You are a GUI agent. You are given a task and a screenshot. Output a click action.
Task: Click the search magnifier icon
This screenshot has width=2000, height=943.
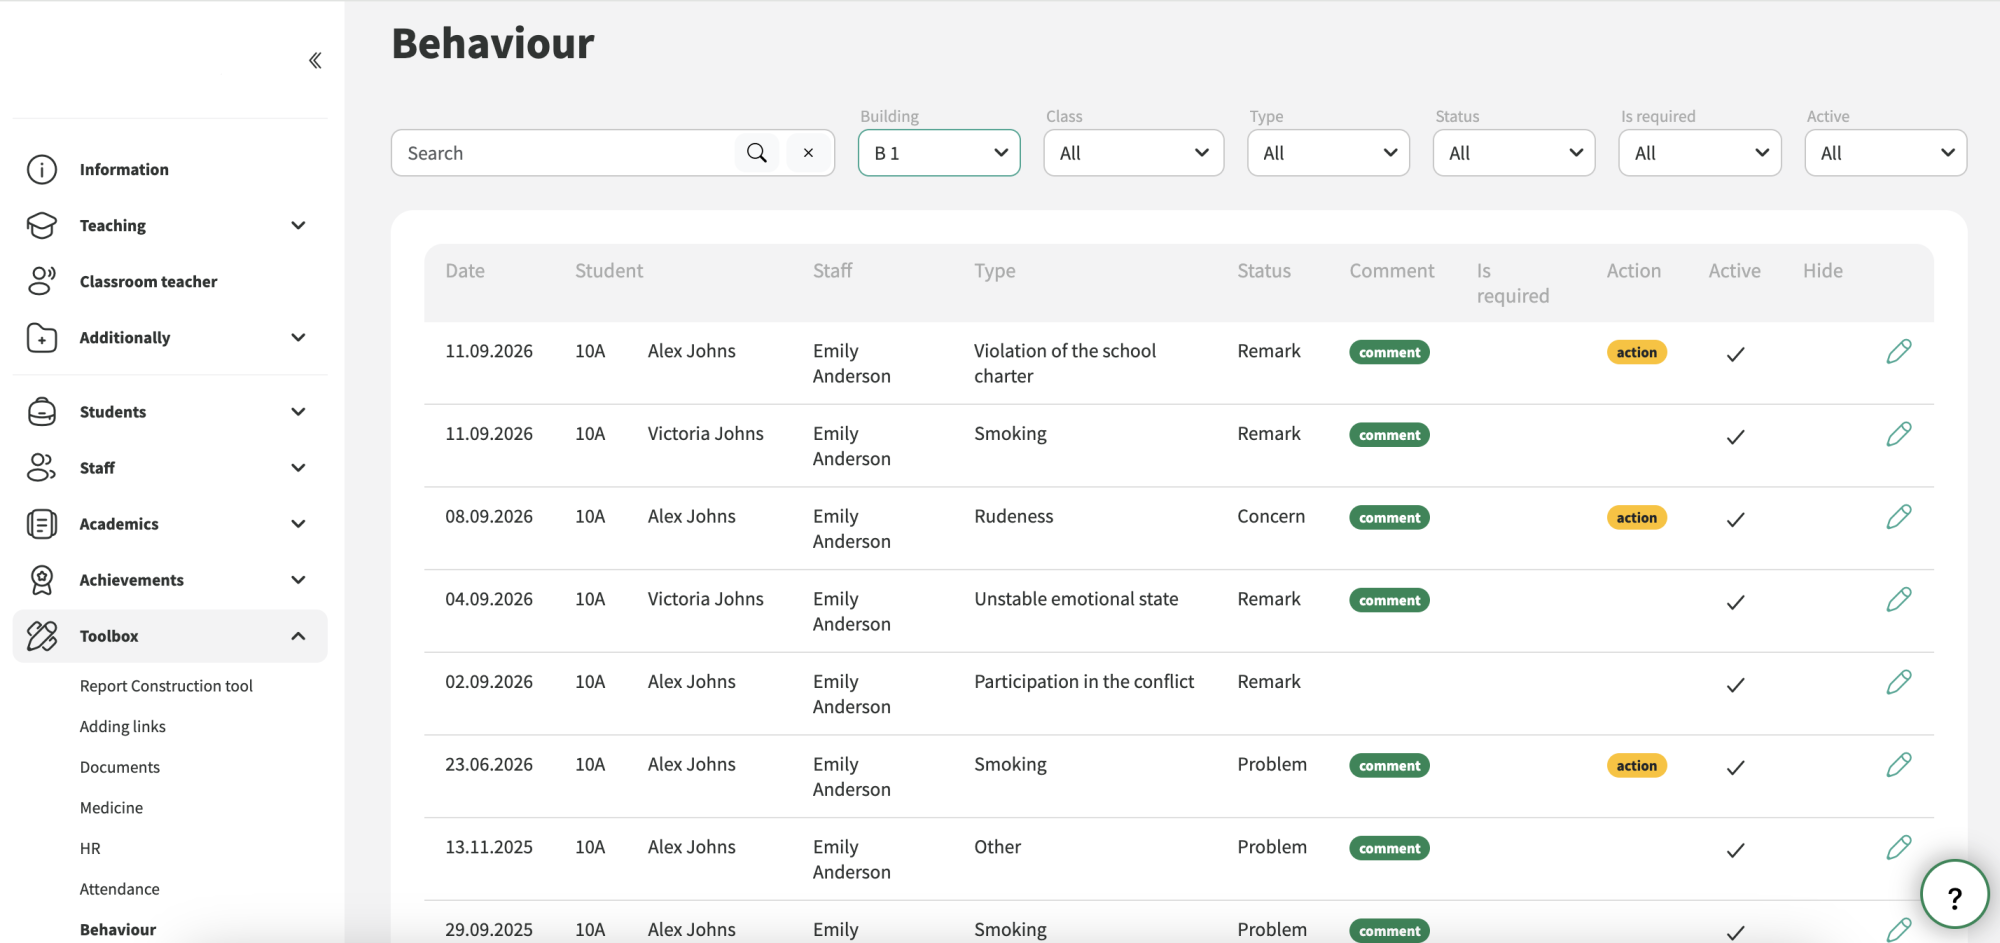click(x=757, y=153)
